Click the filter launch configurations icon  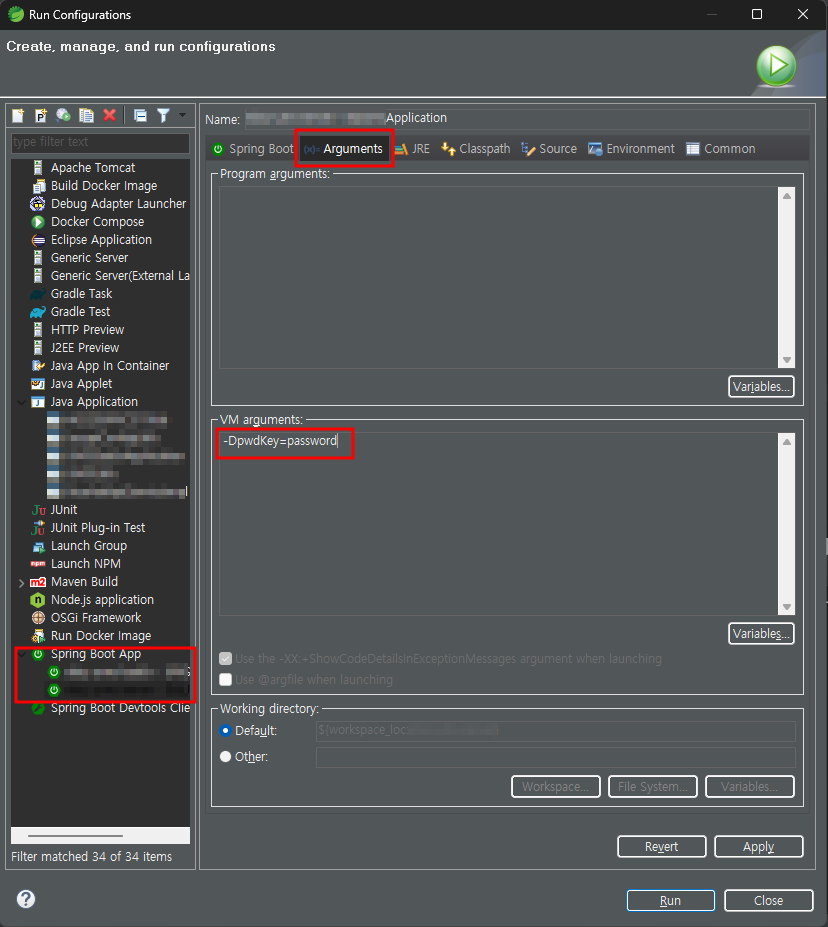163,115
